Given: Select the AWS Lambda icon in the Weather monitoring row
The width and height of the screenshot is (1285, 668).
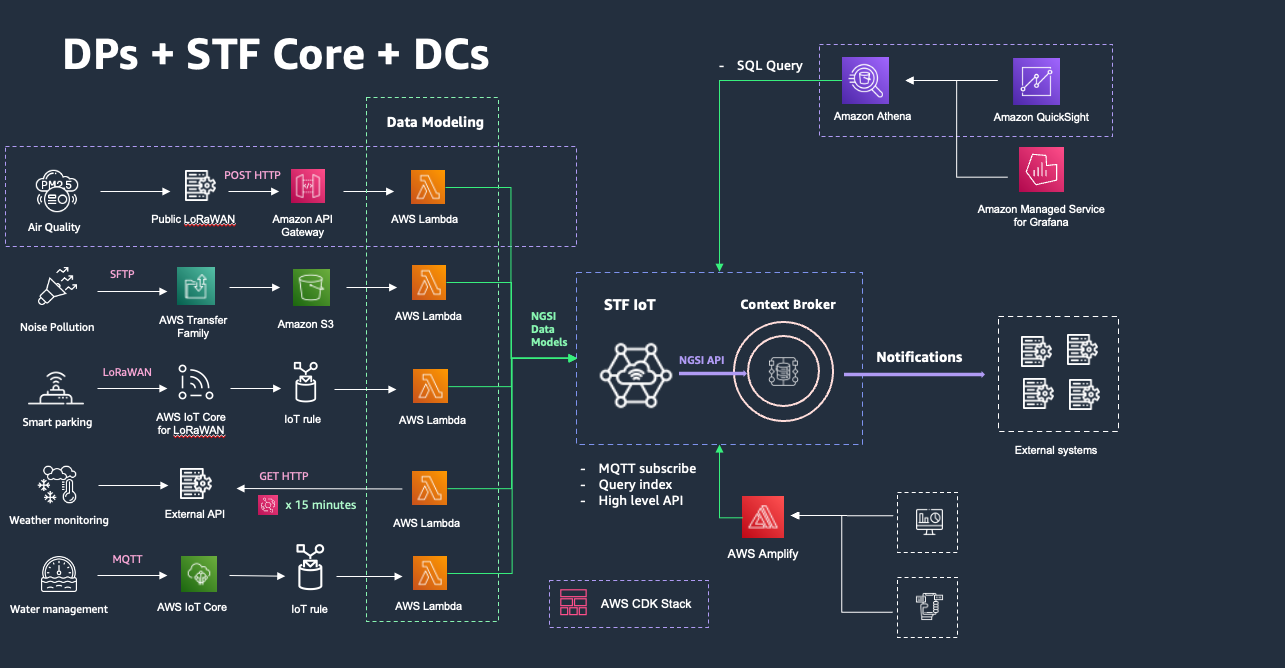Looking at the screenshot, I should [x=428, y=488].
